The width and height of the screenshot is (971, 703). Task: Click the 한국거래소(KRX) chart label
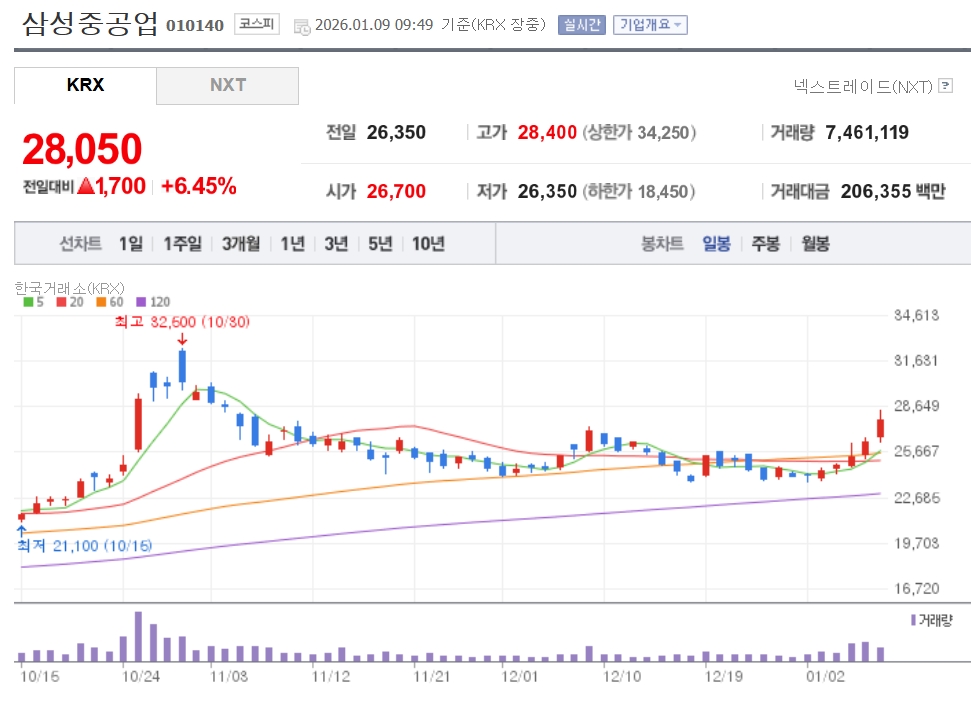[x=69, y=288]
